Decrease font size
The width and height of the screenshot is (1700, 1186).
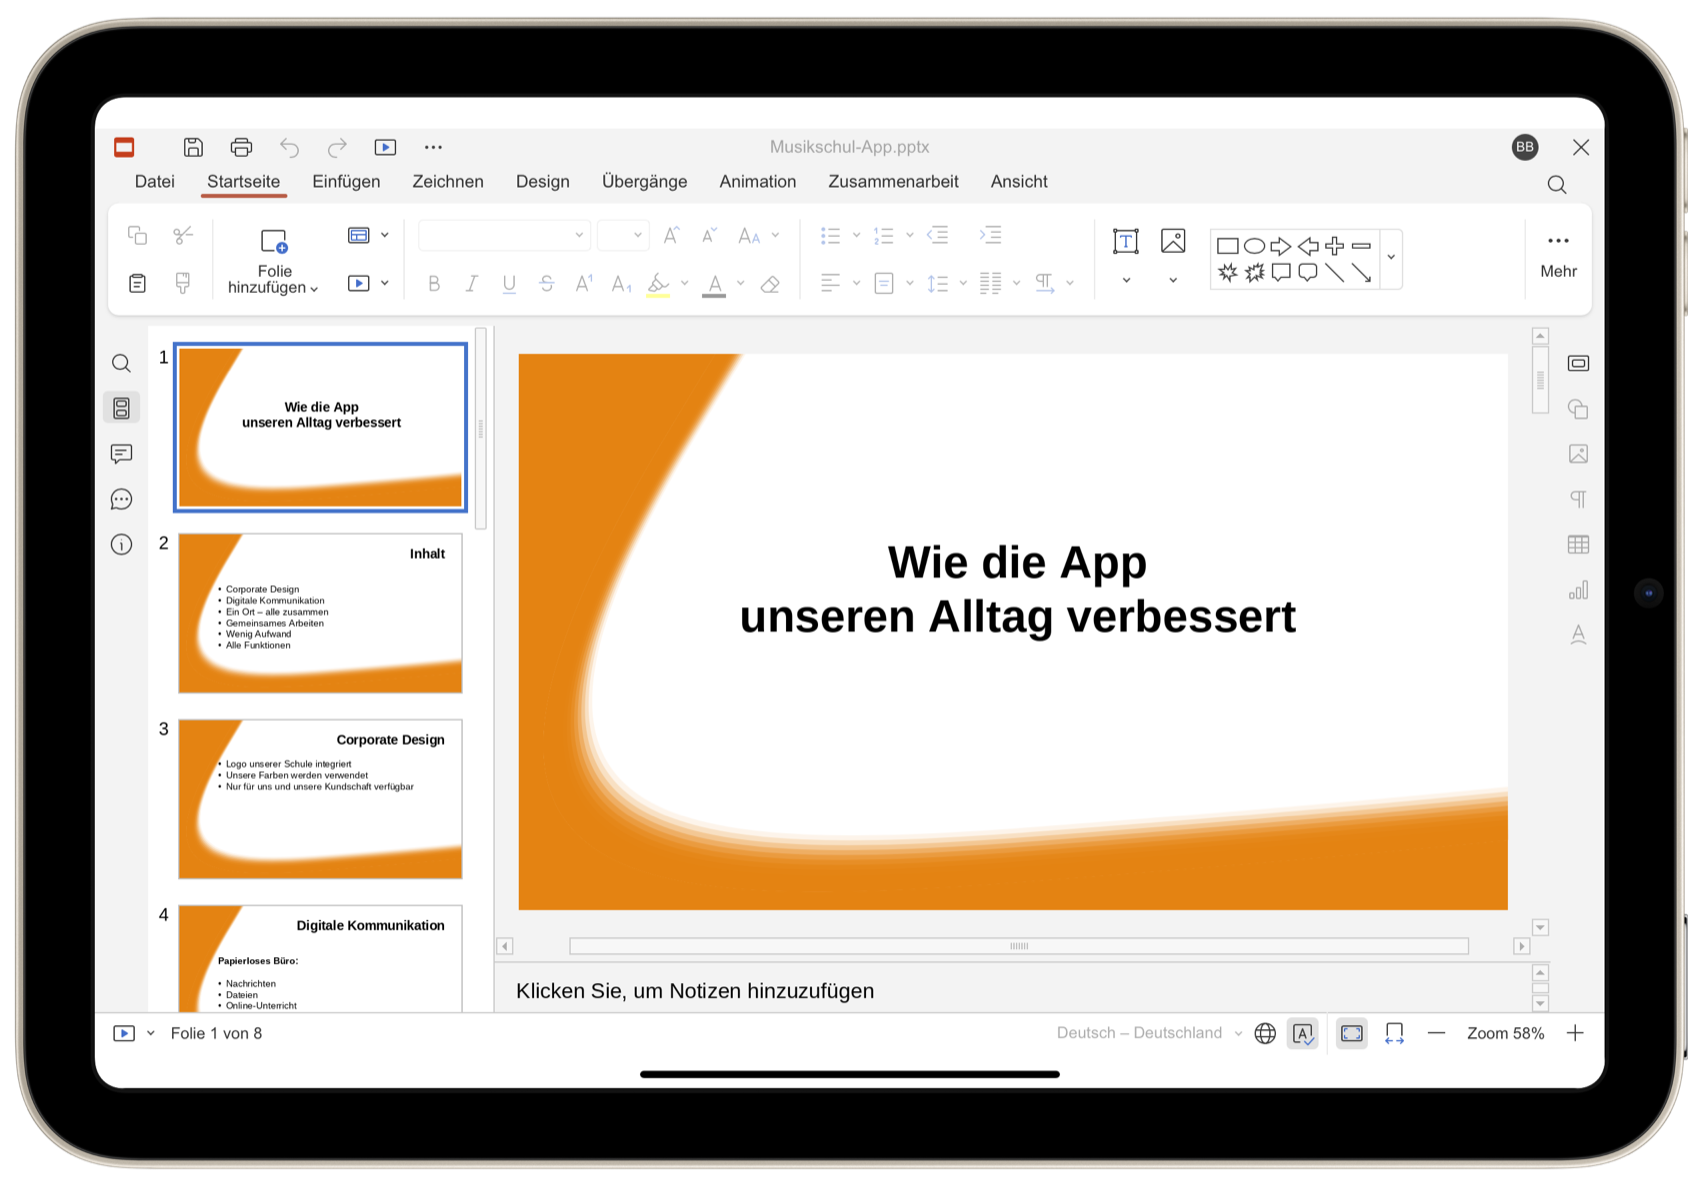pyautogui.click(x=709, y=235)
